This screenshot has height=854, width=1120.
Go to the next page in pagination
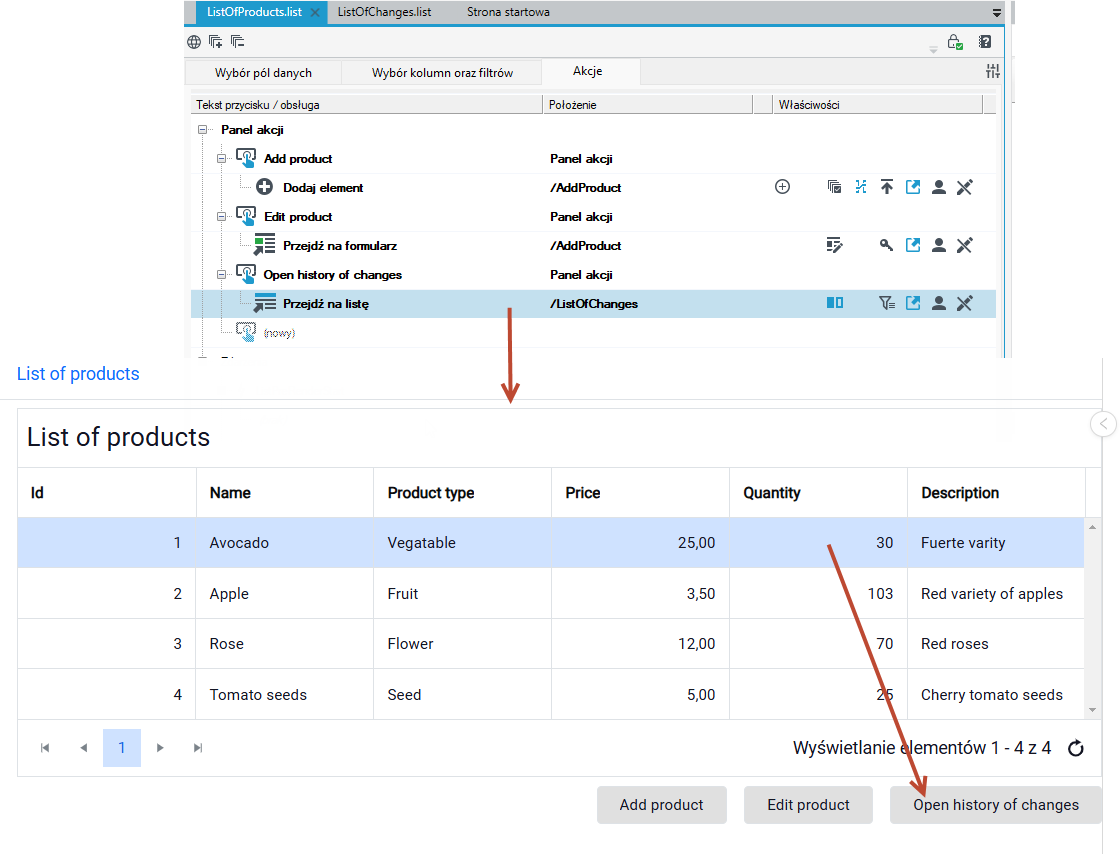click(x=160, y=748)
